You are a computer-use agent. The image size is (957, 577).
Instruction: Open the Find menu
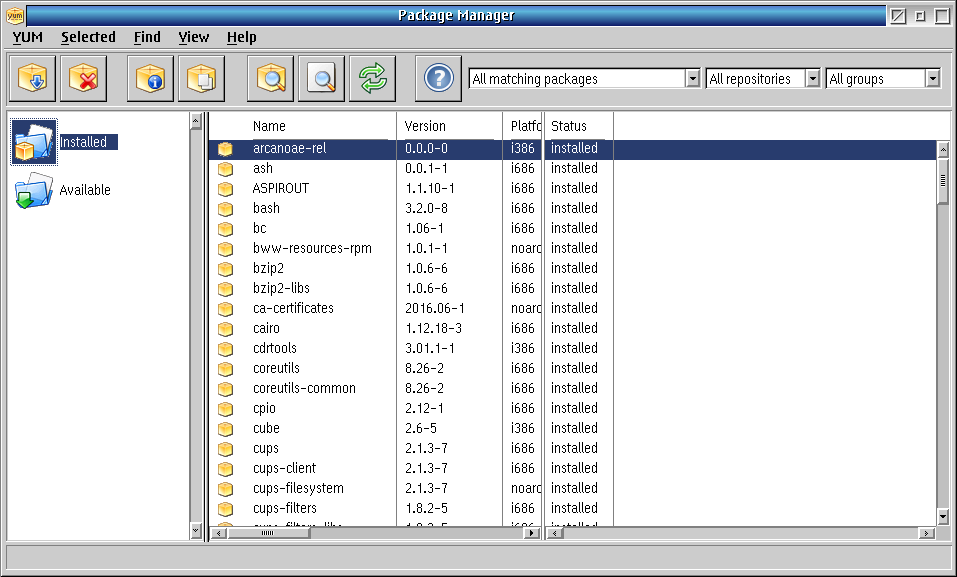click(x=147, y=37)
